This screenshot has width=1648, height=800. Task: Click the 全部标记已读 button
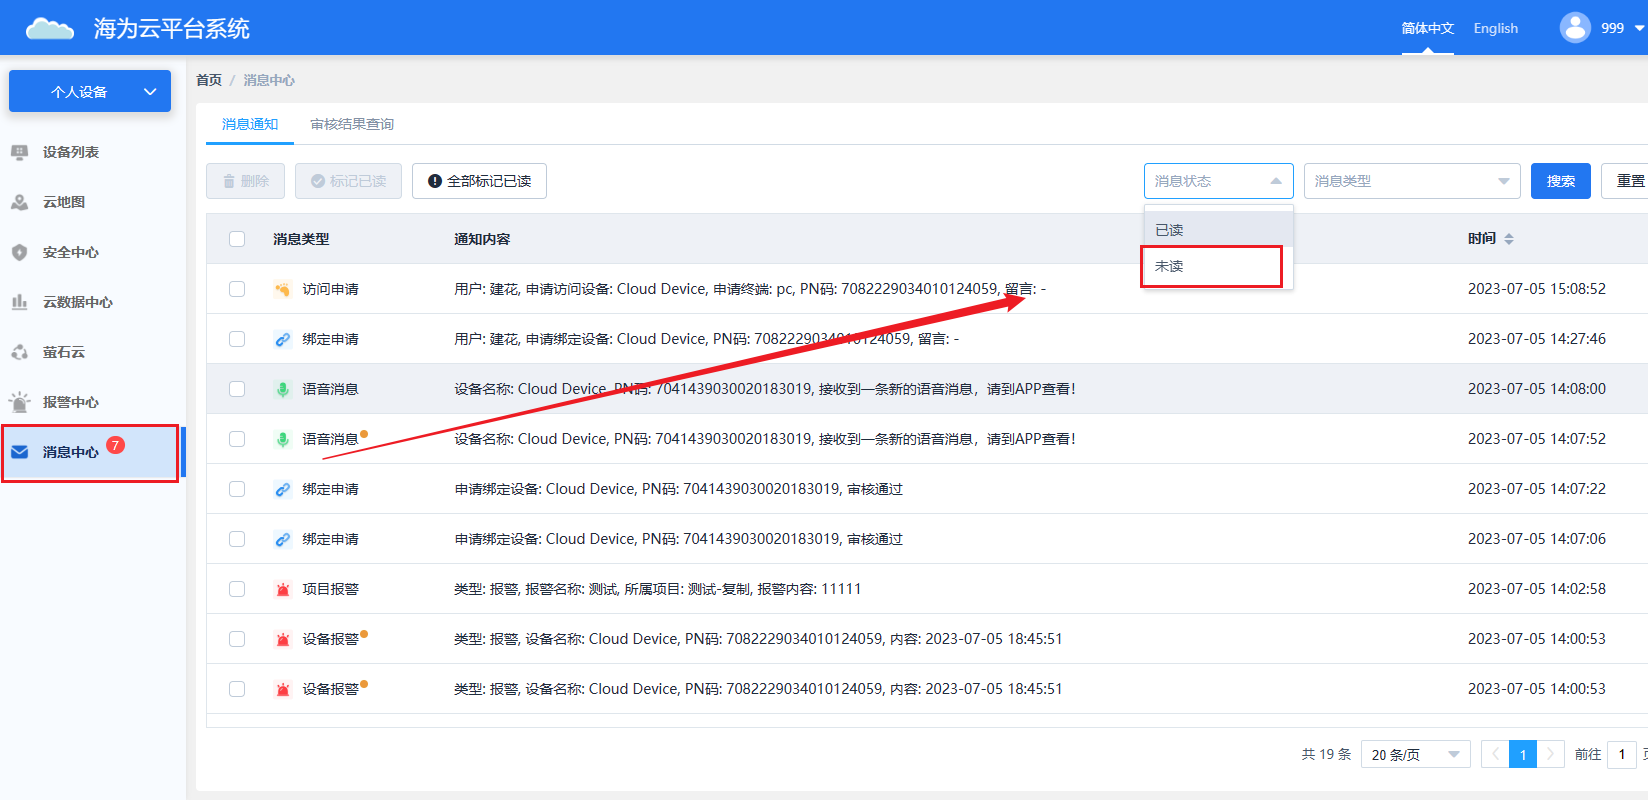(479, 181)
